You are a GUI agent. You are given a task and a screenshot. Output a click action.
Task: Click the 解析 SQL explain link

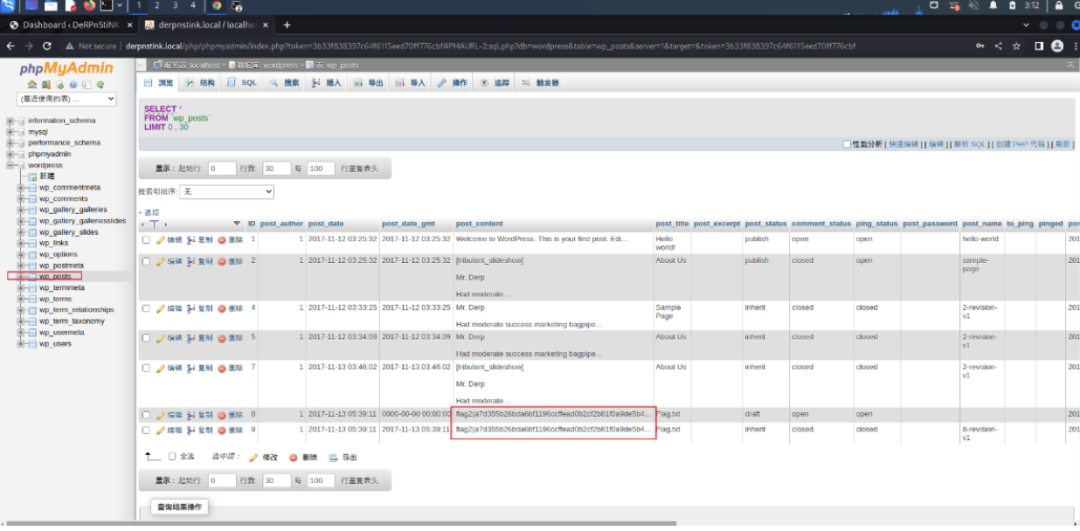tap(970, 145)
